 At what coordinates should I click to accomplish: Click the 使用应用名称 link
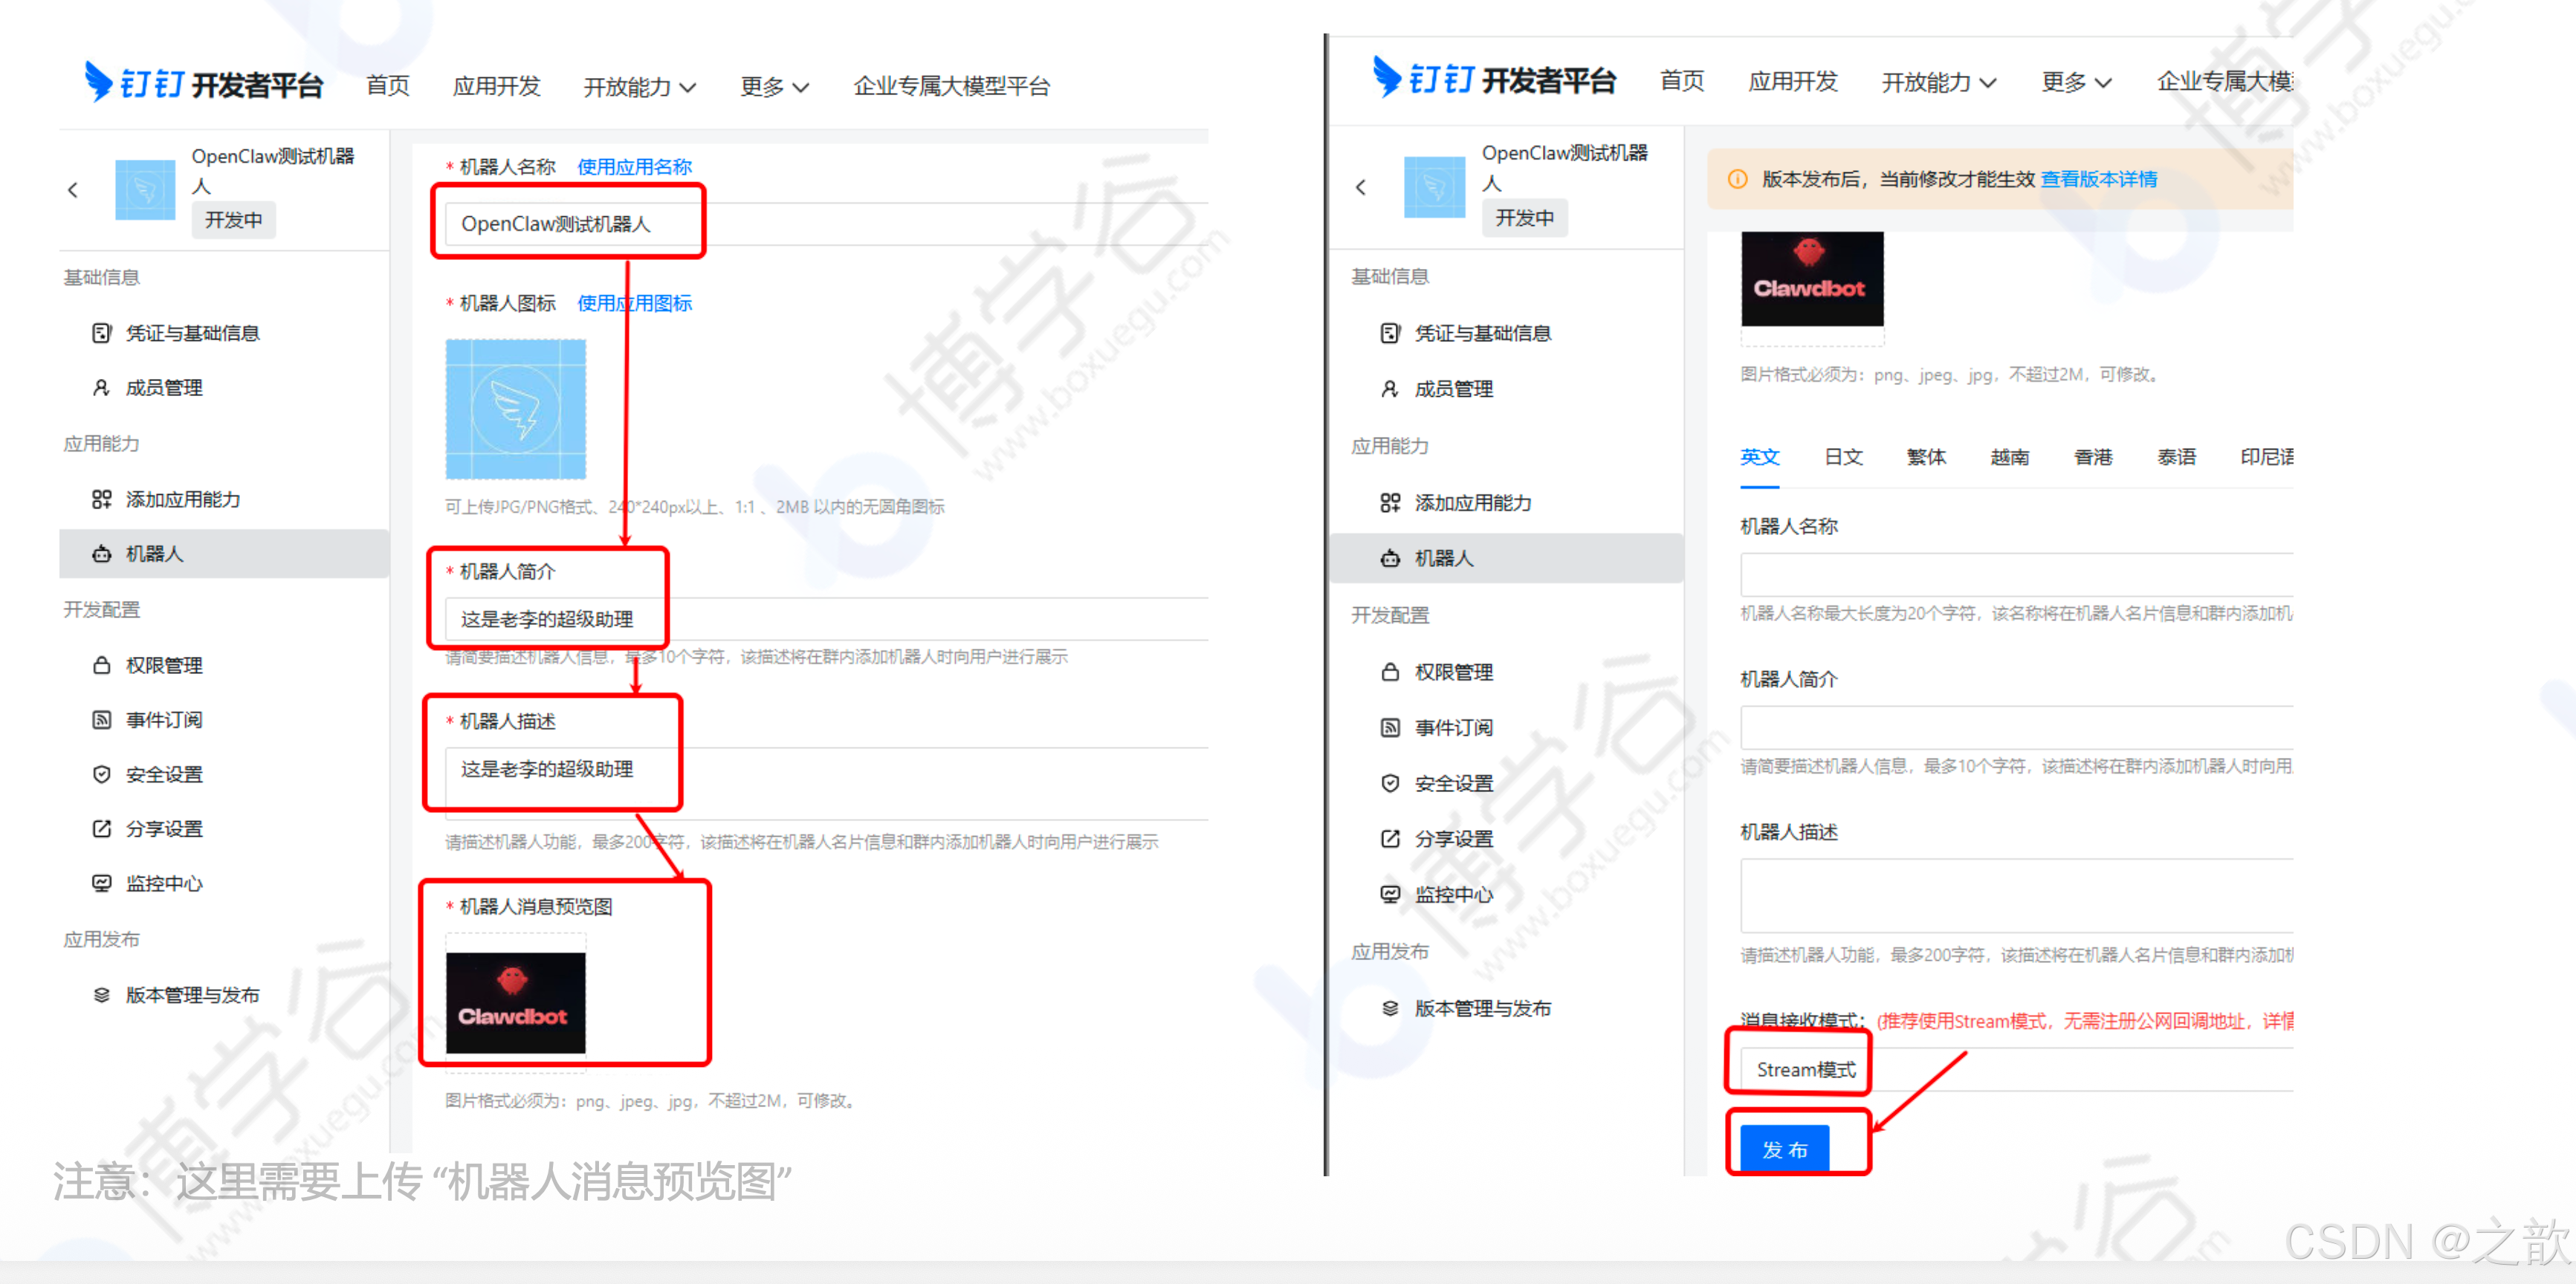[x=634, y=167]
